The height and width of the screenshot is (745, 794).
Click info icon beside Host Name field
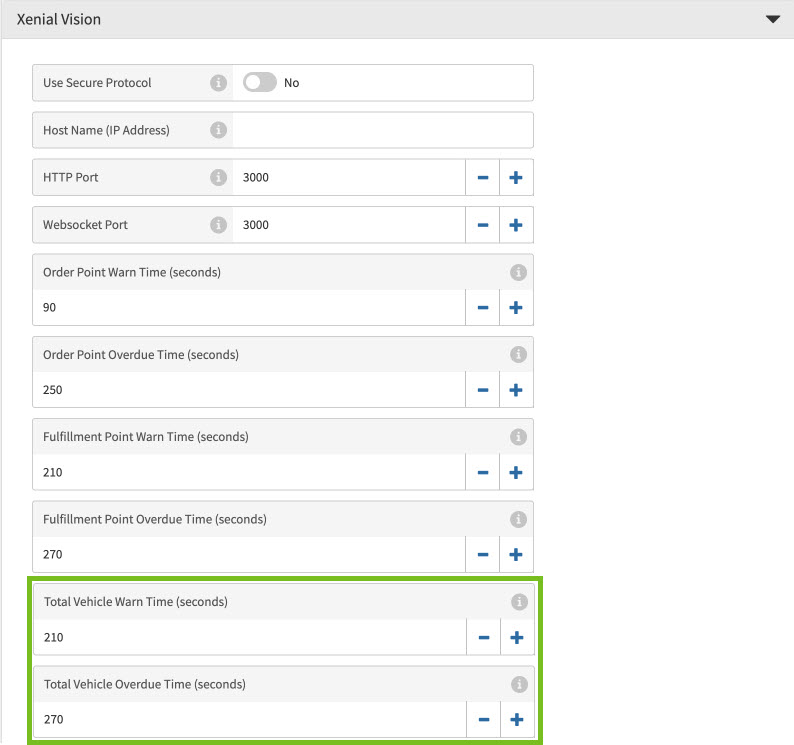pyautogui.click(x=218, y=130)
